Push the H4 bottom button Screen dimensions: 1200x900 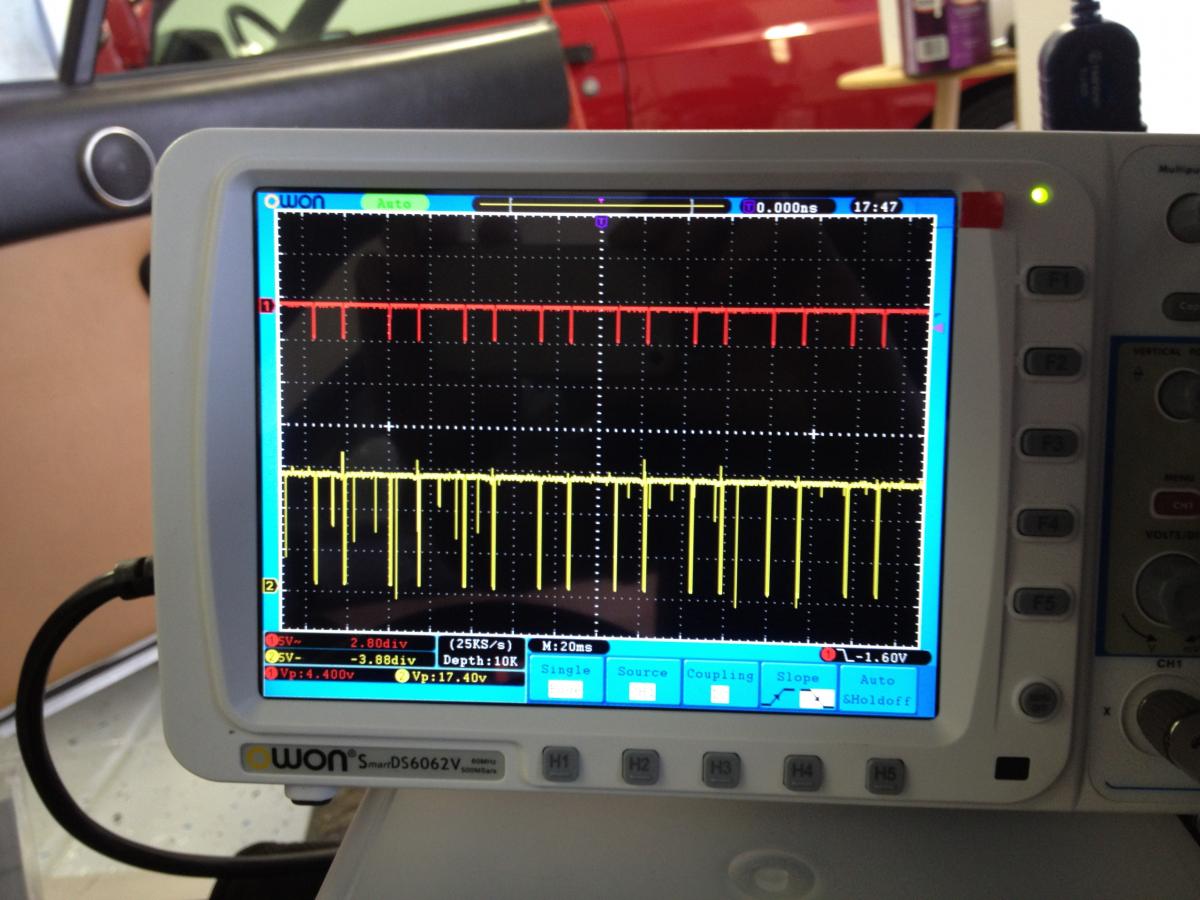pyautogui.click(x=803, y=773)
